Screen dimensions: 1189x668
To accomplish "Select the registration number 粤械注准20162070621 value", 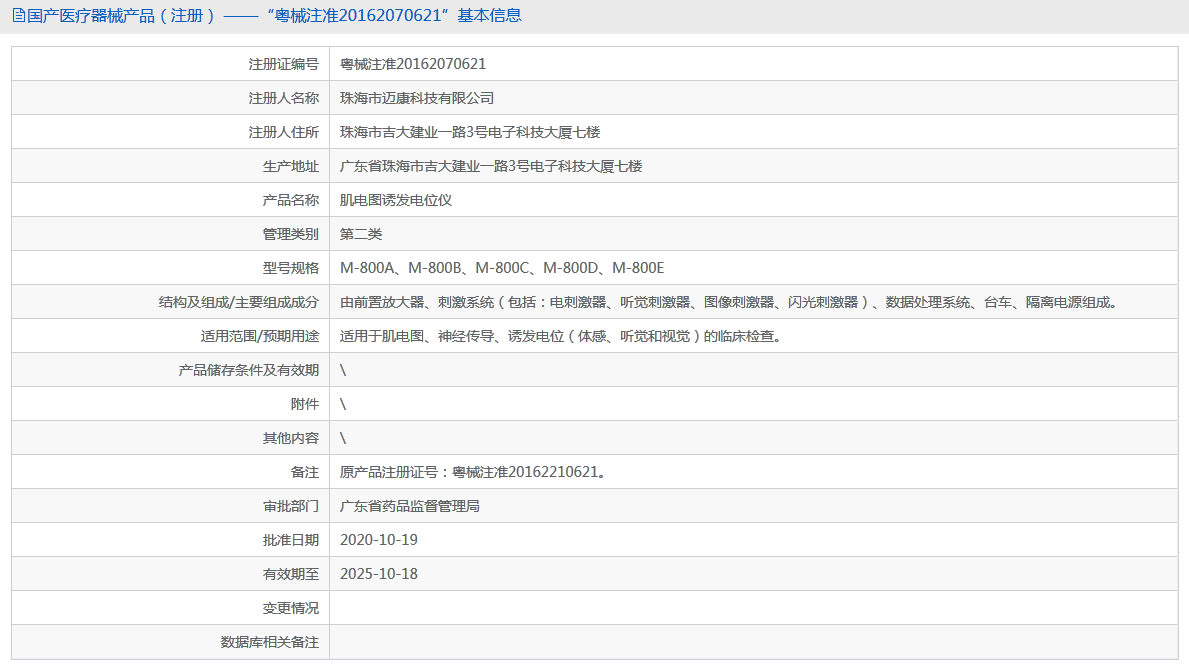I will point(413,64).
